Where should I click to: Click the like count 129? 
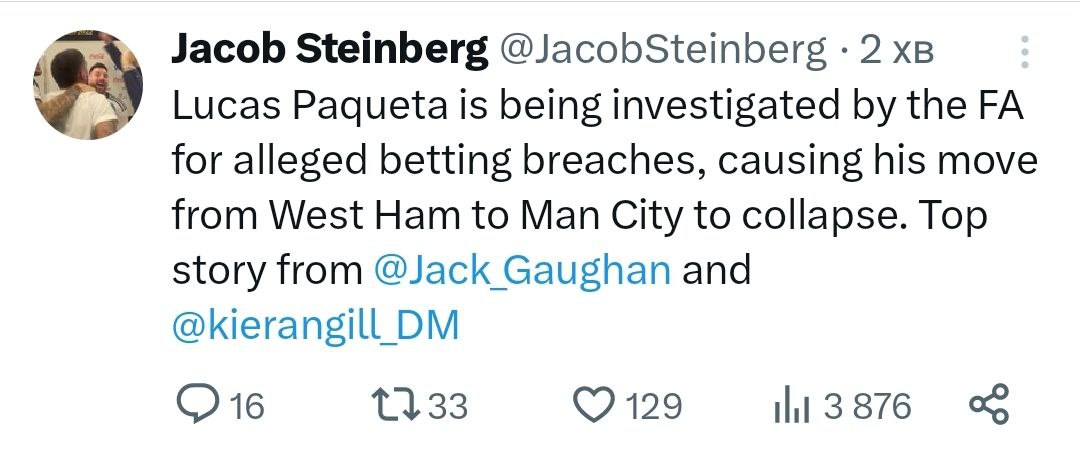(x=653, y=406)
